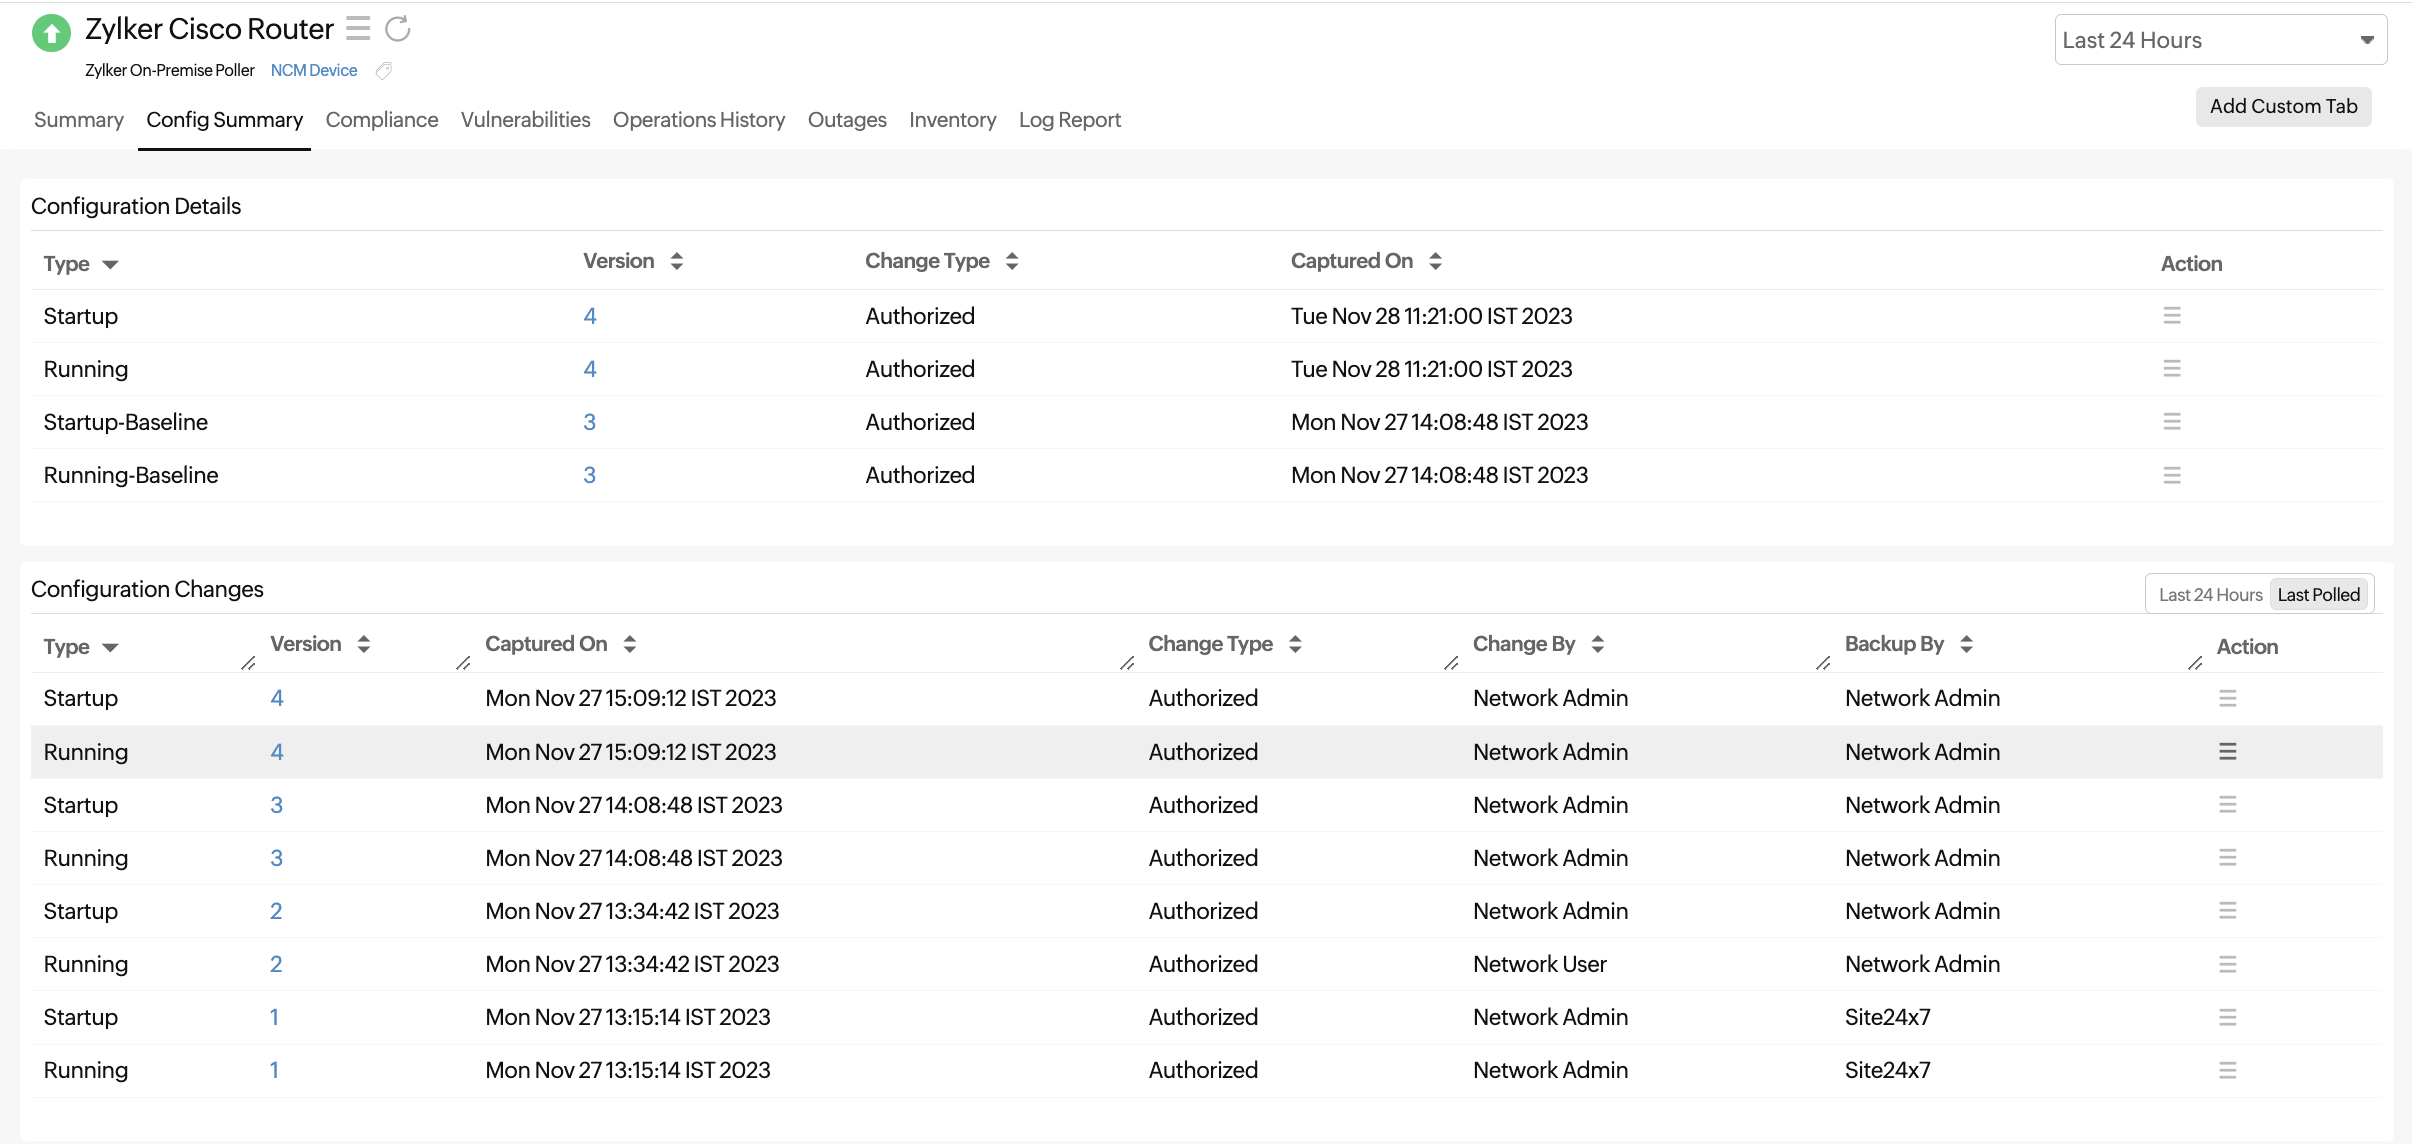Click Type column resize handle in Configuration Changes
The image size is (2412, 1144).
pyautogui.click(x=249, y=663)
